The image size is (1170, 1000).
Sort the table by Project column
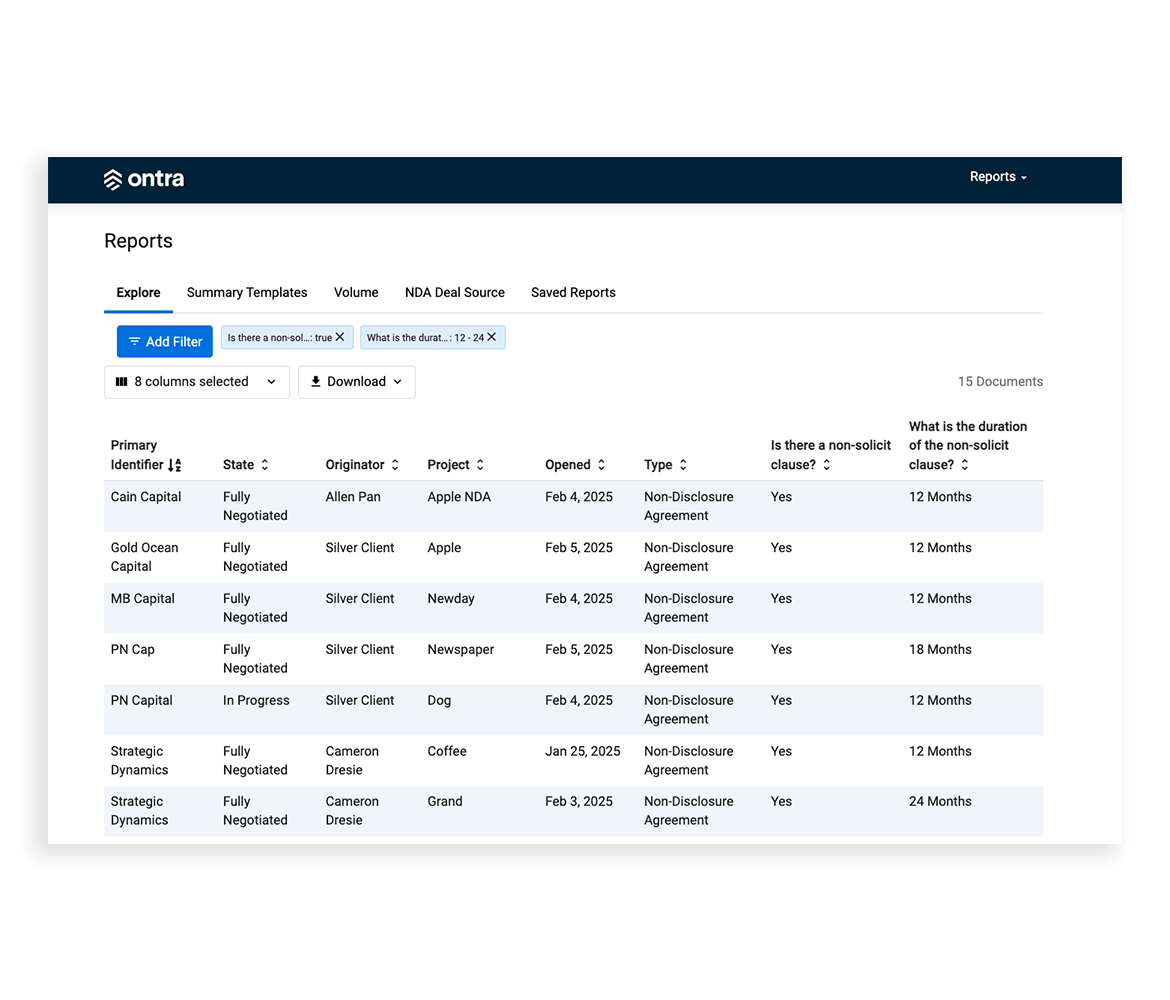(x=481, y=464)
